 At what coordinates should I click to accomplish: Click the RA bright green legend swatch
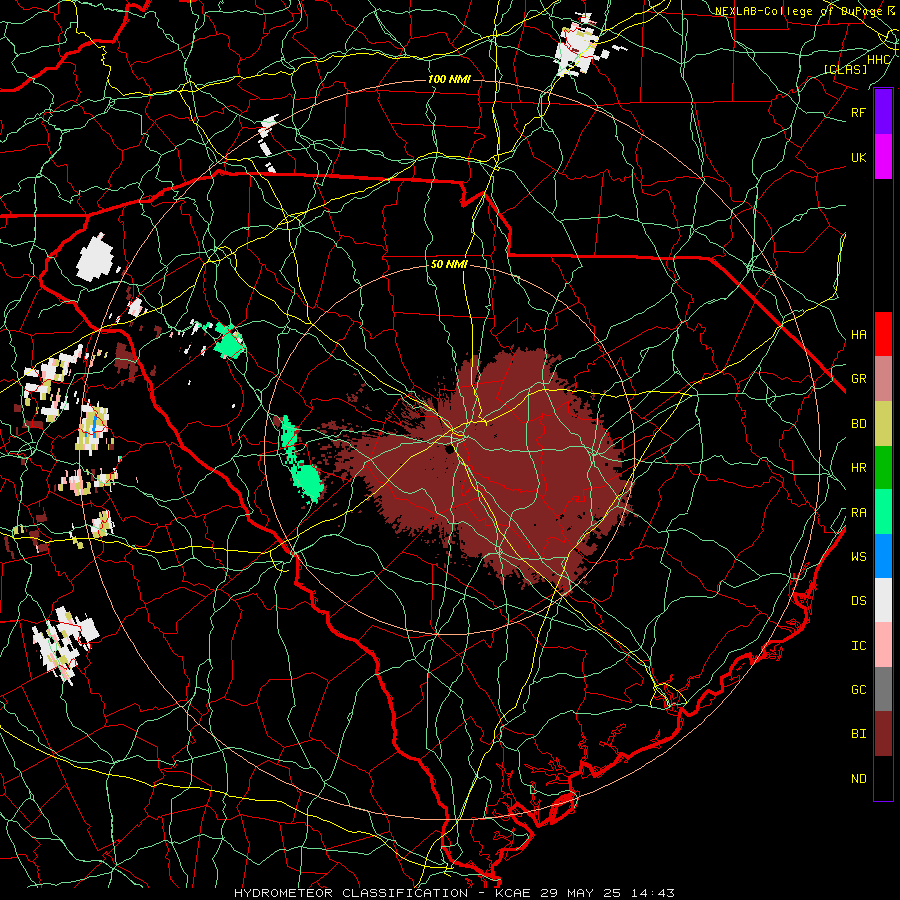(883, 512)
